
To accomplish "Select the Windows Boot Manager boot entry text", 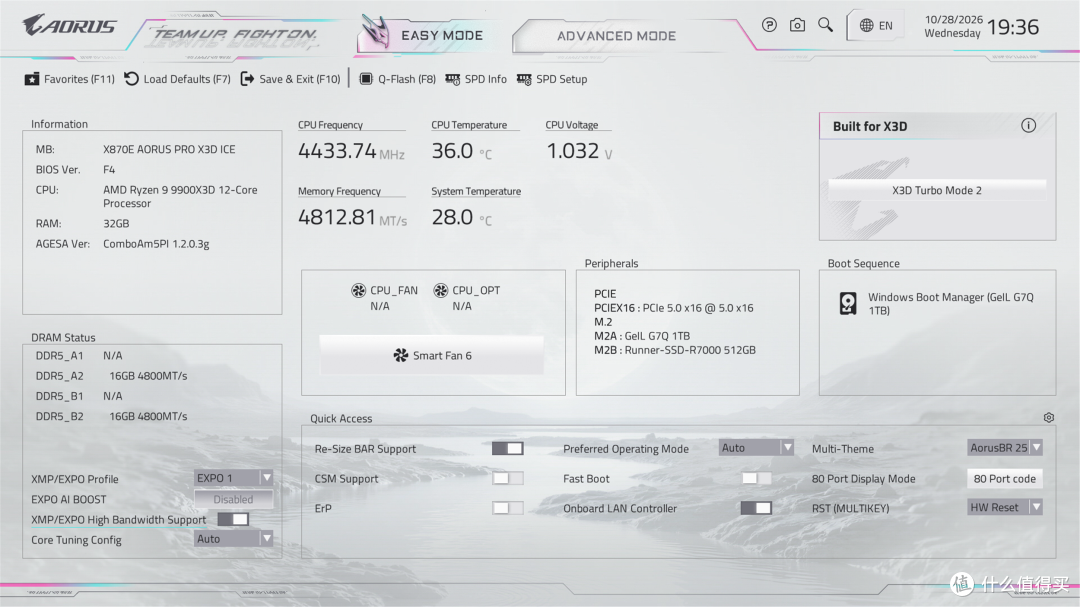I will 951,304.
